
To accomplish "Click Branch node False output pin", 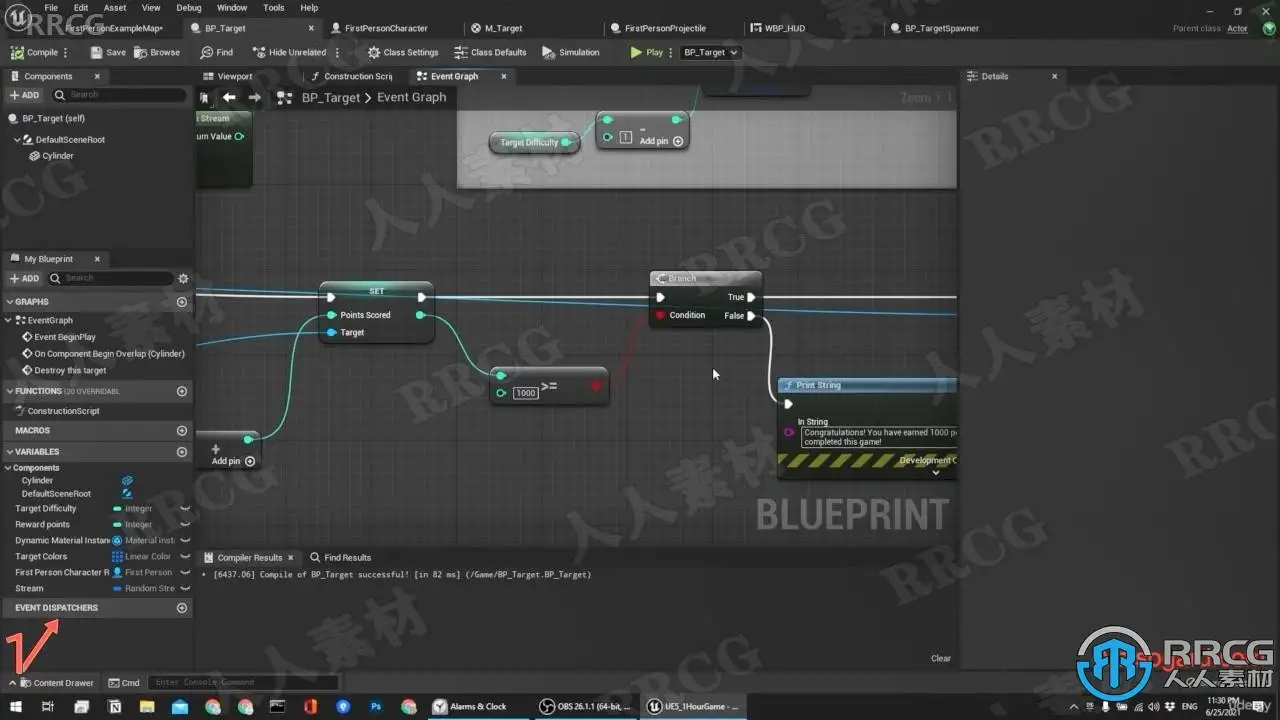I will click(751, 316).
